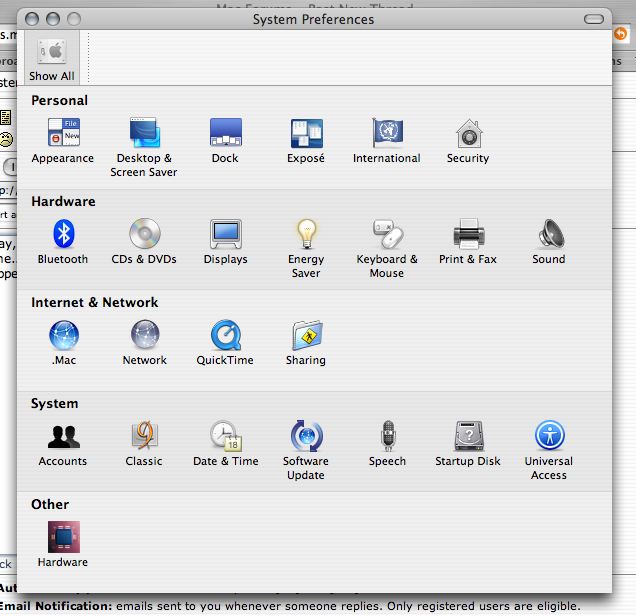Open Energy Saver preferences
This screenshot has width=636, height=616.
(x=306, y=249)
